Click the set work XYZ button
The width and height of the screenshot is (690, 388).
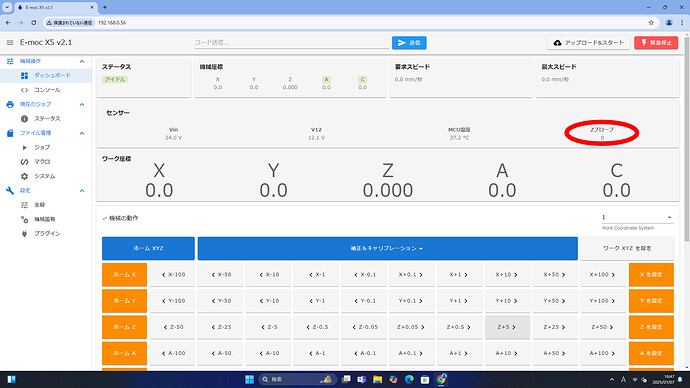[627, 248]
